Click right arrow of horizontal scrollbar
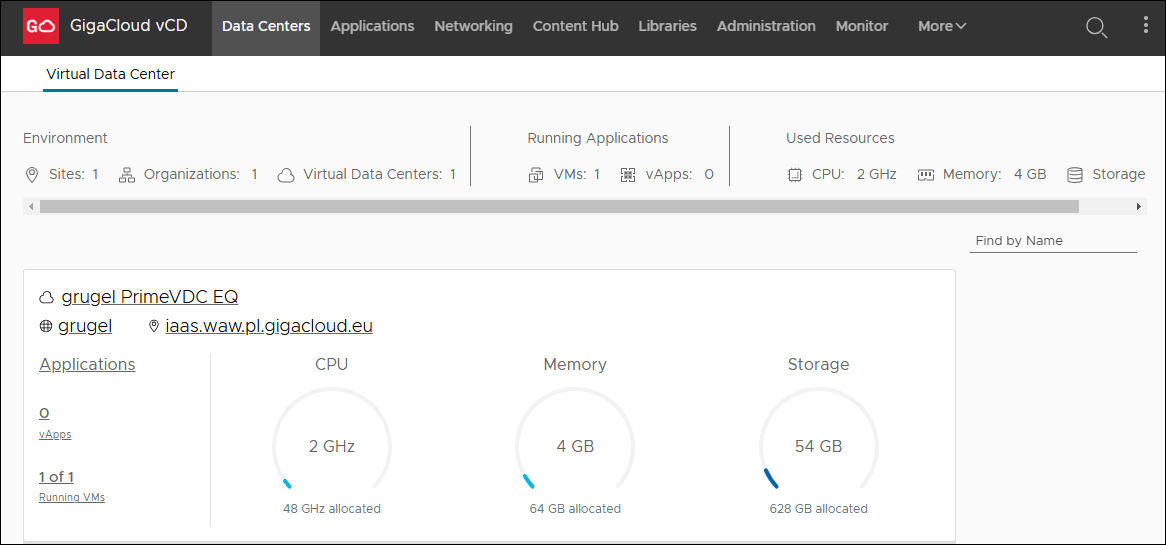This screenshot has width=1166, height=545. click(1139, 207)
